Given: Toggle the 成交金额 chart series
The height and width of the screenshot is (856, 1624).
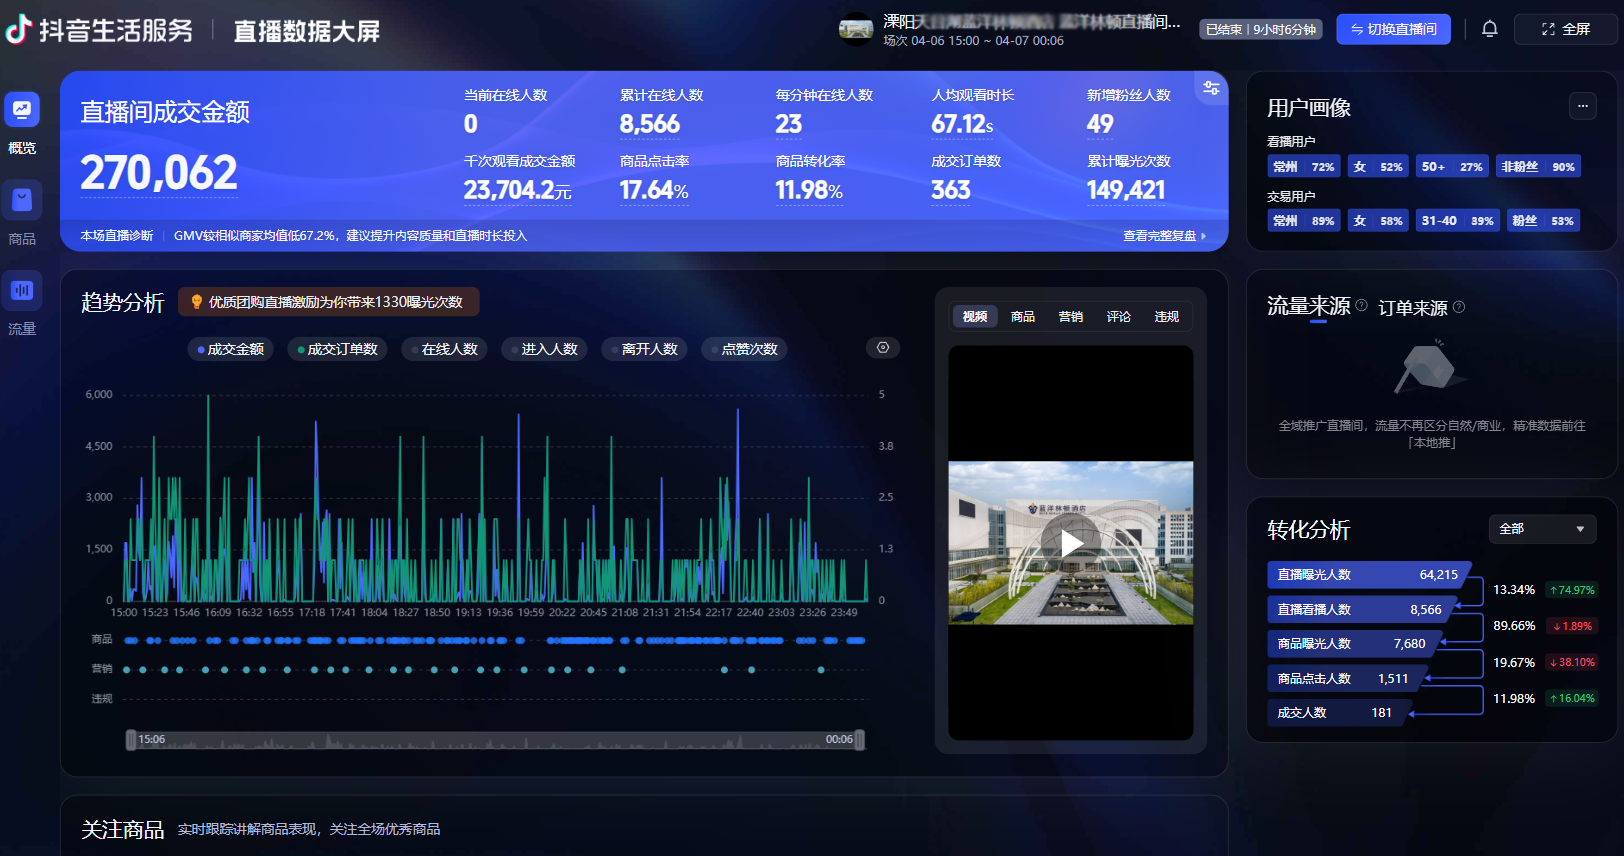Looking at the screenshot, I should [231, 349].
